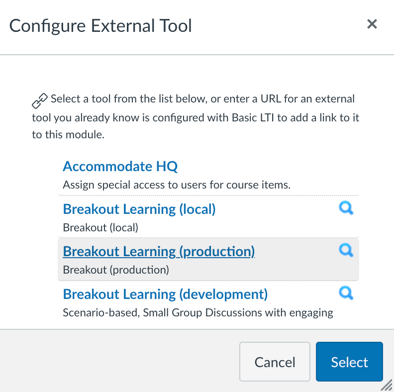The image size is (394, 392).
Task: Click the 'tool you already know' instruction line
Action: pyautogui.click(x=196, y=118)
